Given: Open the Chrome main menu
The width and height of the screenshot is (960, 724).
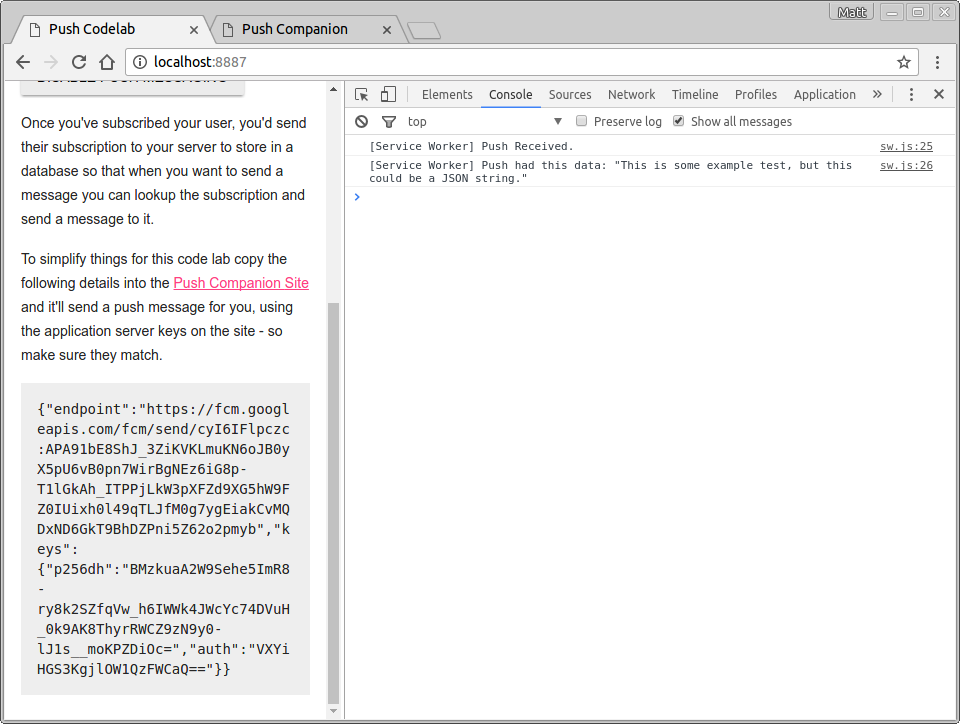Looking at the screenshot, I should point(938,62).
